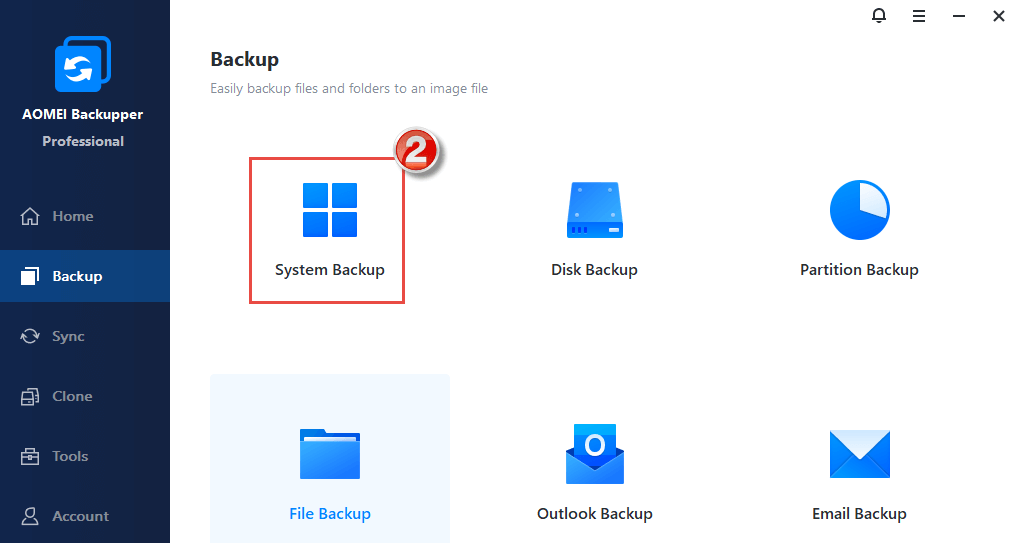Open Partition Backup pie chart icon

click(x=859, y=210)
